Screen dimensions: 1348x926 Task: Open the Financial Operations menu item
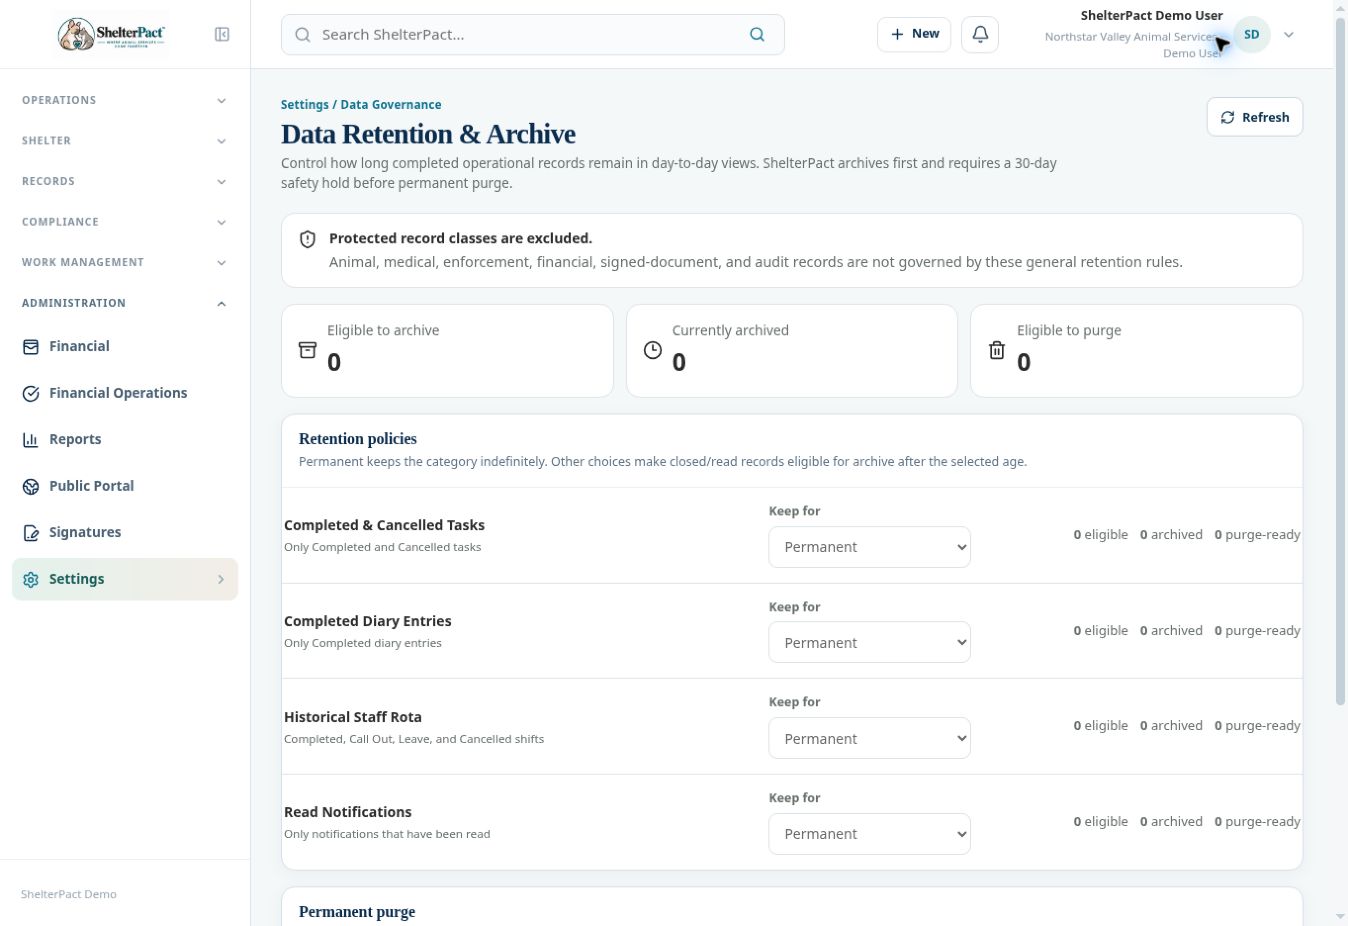coord(125,393)
